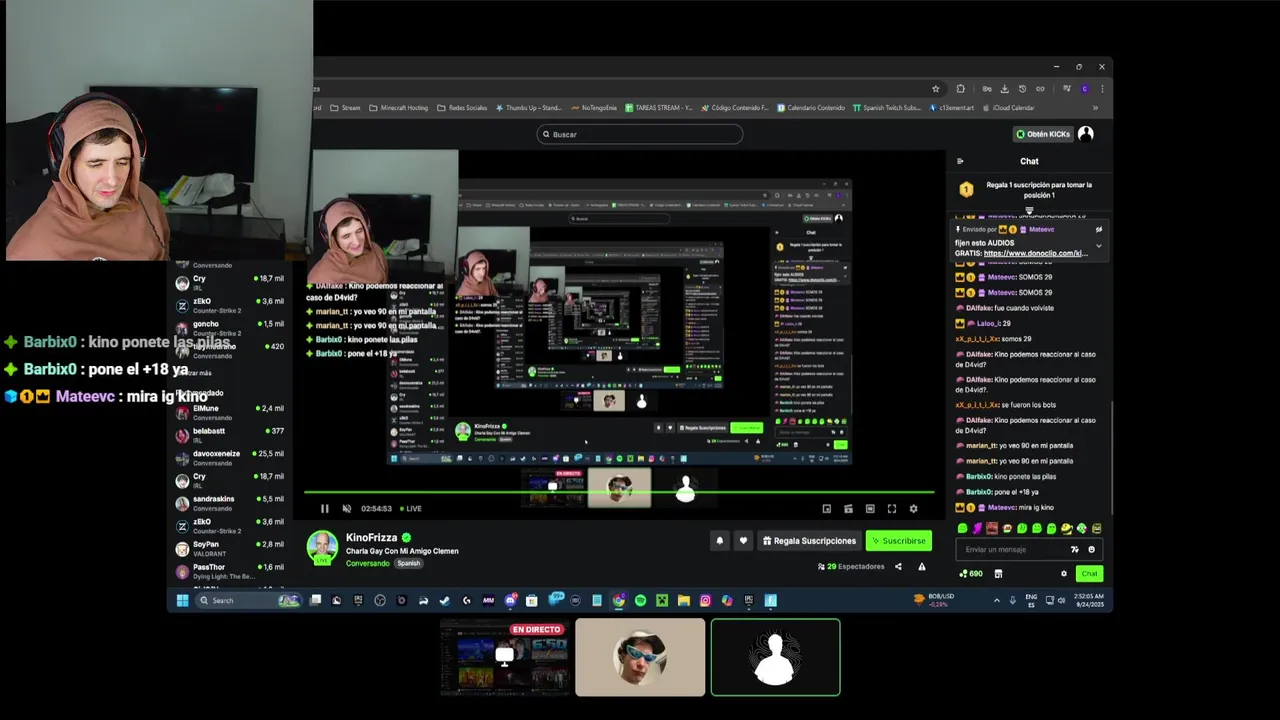Open sidebar channel davooxeneize
The width and height of the screenshot is (1280, 720).
229,458
